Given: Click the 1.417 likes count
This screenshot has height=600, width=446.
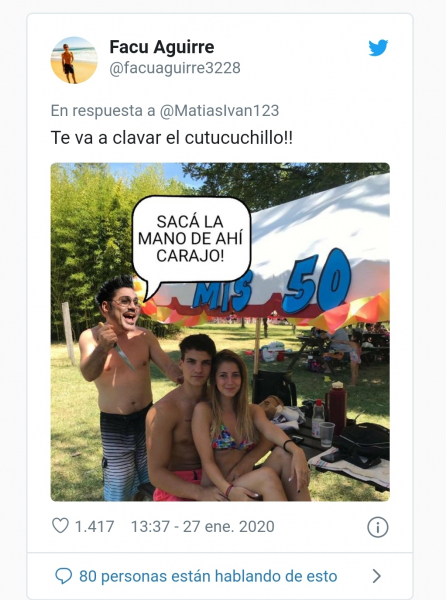Looking at the screenshot, I should pos(94,527).
